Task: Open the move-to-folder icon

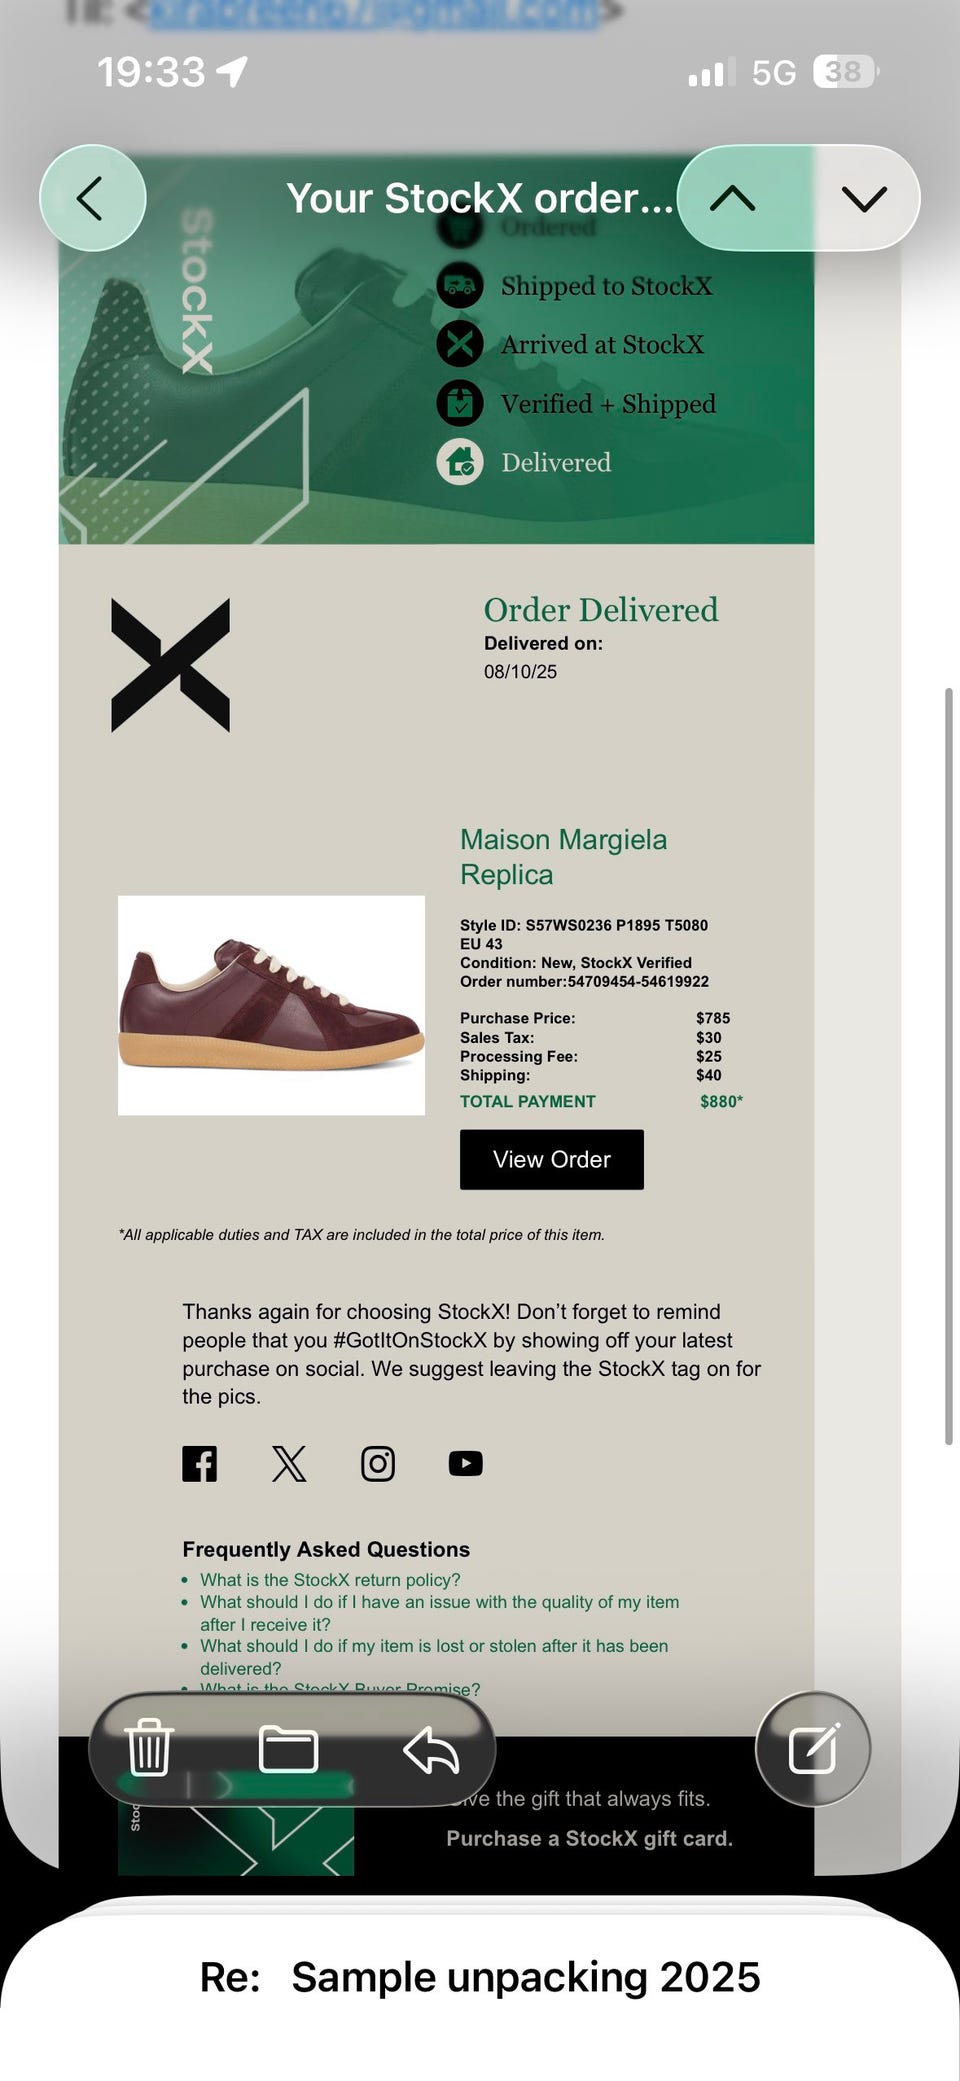Action: pyautogui.click(x=288, y=1749)
